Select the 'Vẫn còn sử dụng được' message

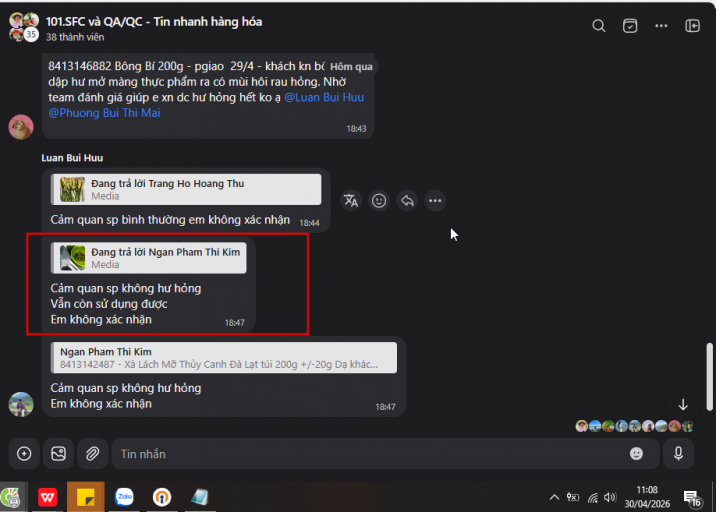coord(109,304)
